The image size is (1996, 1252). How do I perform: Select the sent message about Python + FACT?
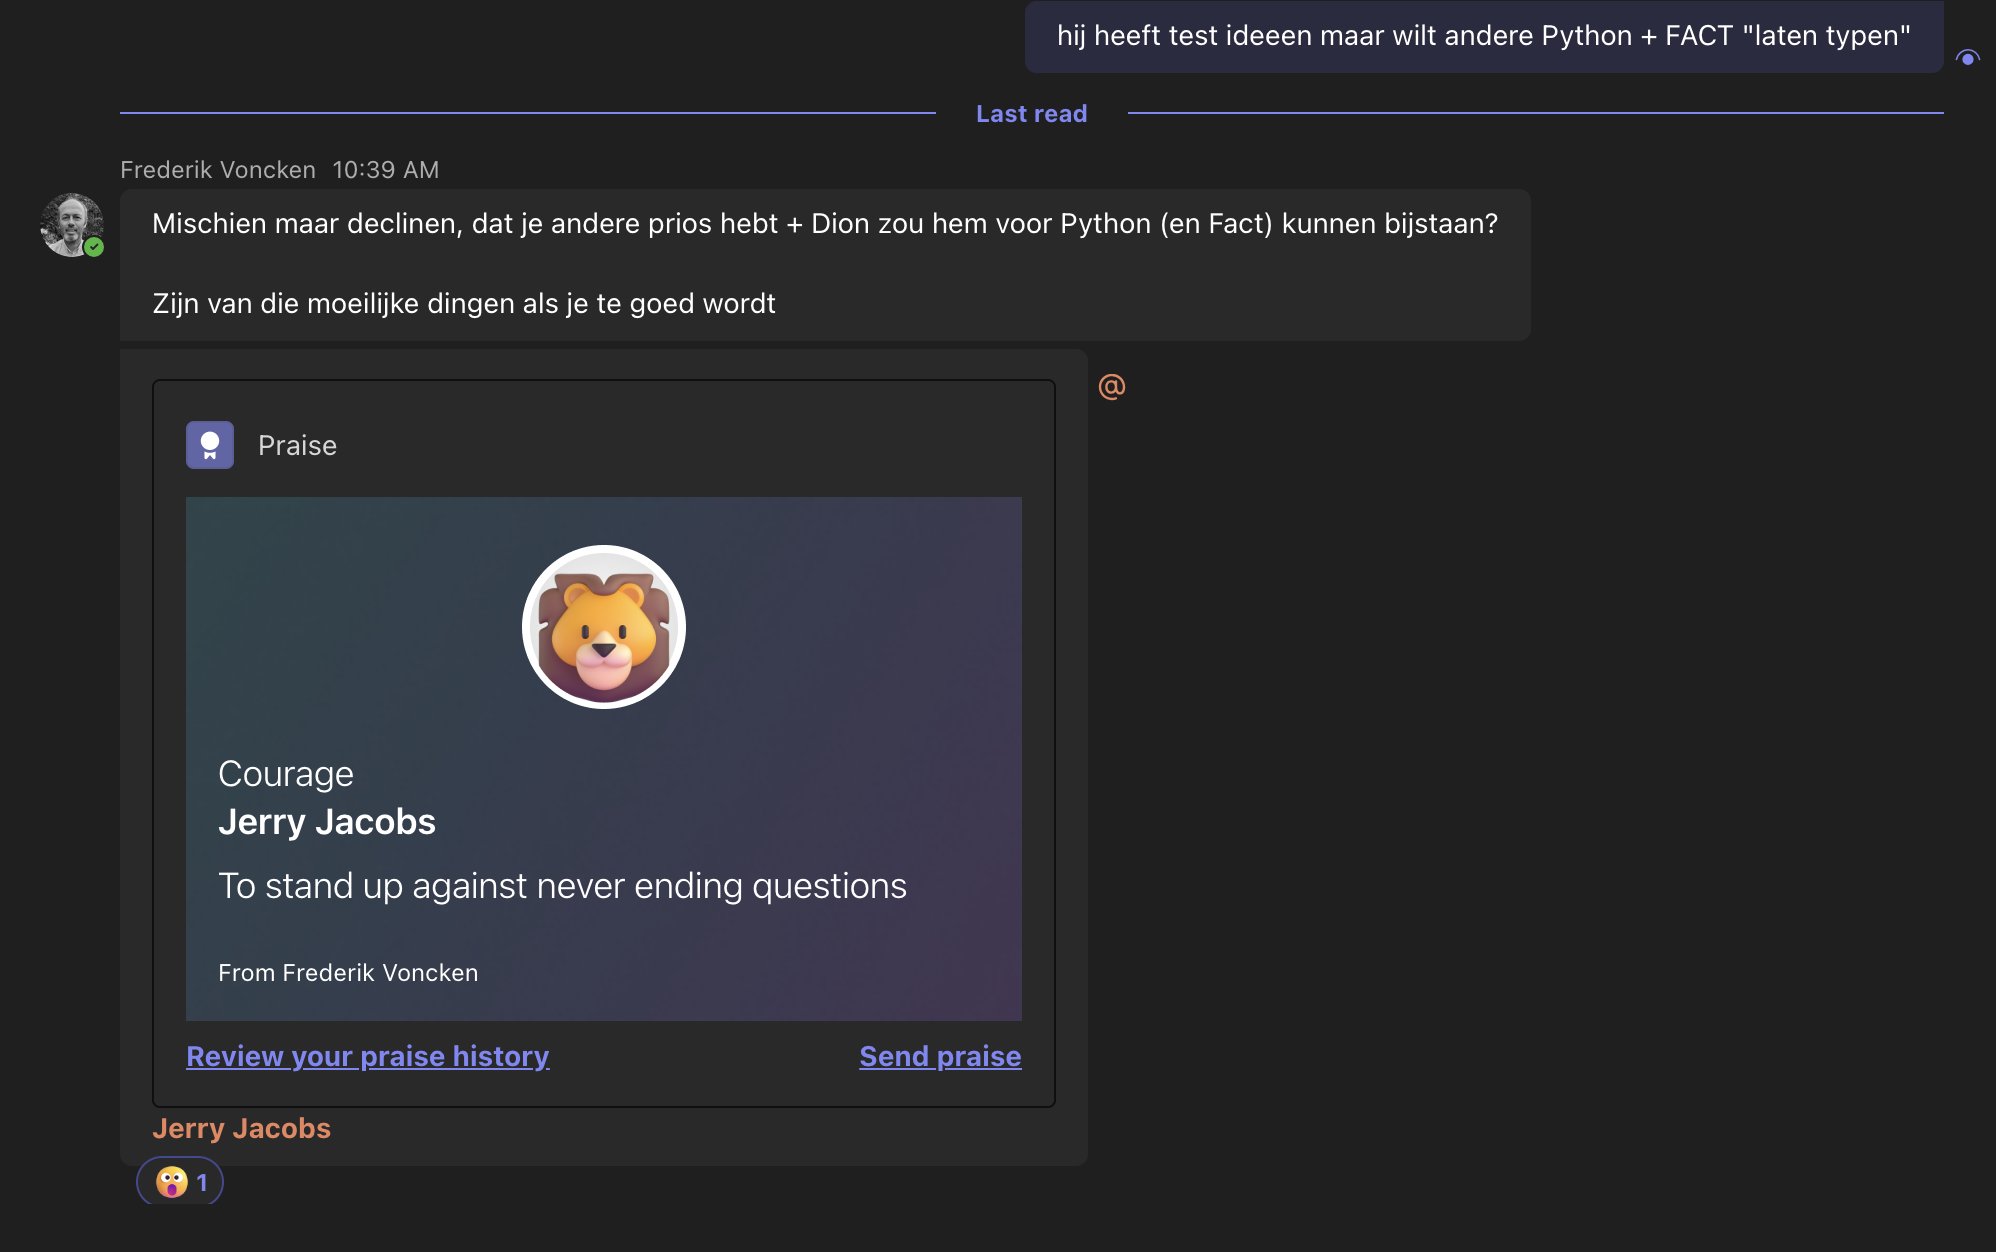tap(1483, 36)
